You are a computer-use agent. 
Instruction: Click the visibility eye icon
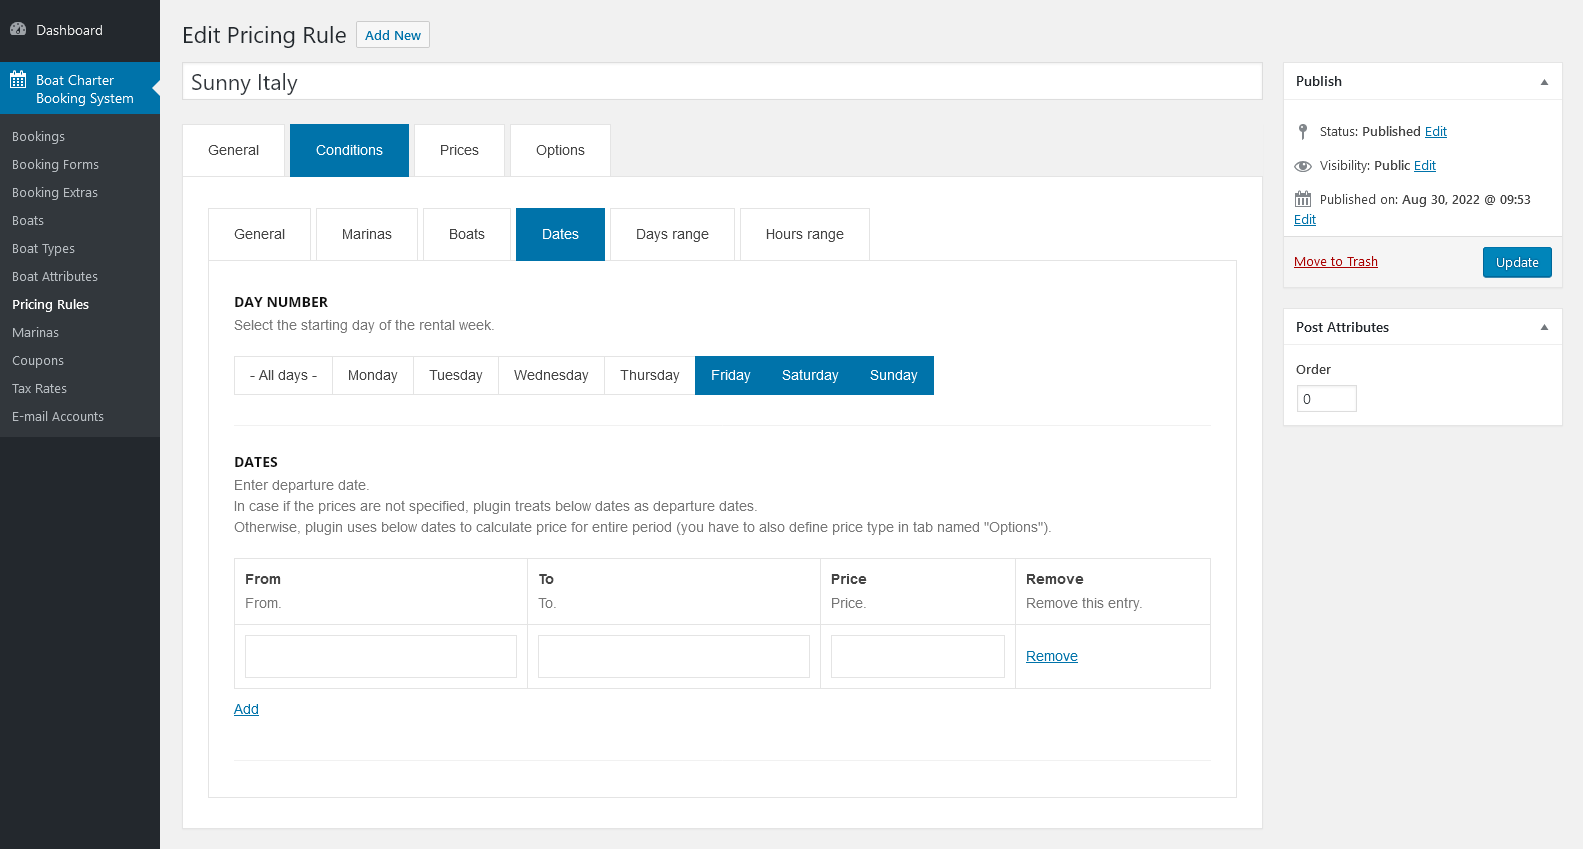click(x=1302, y=166)
